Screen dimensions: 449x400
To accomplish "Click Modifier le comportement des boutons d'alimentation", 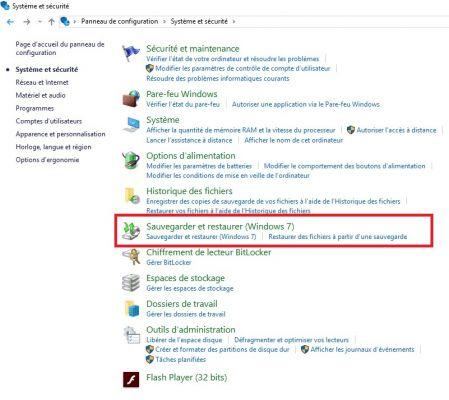I will click(x=345, y=166).
